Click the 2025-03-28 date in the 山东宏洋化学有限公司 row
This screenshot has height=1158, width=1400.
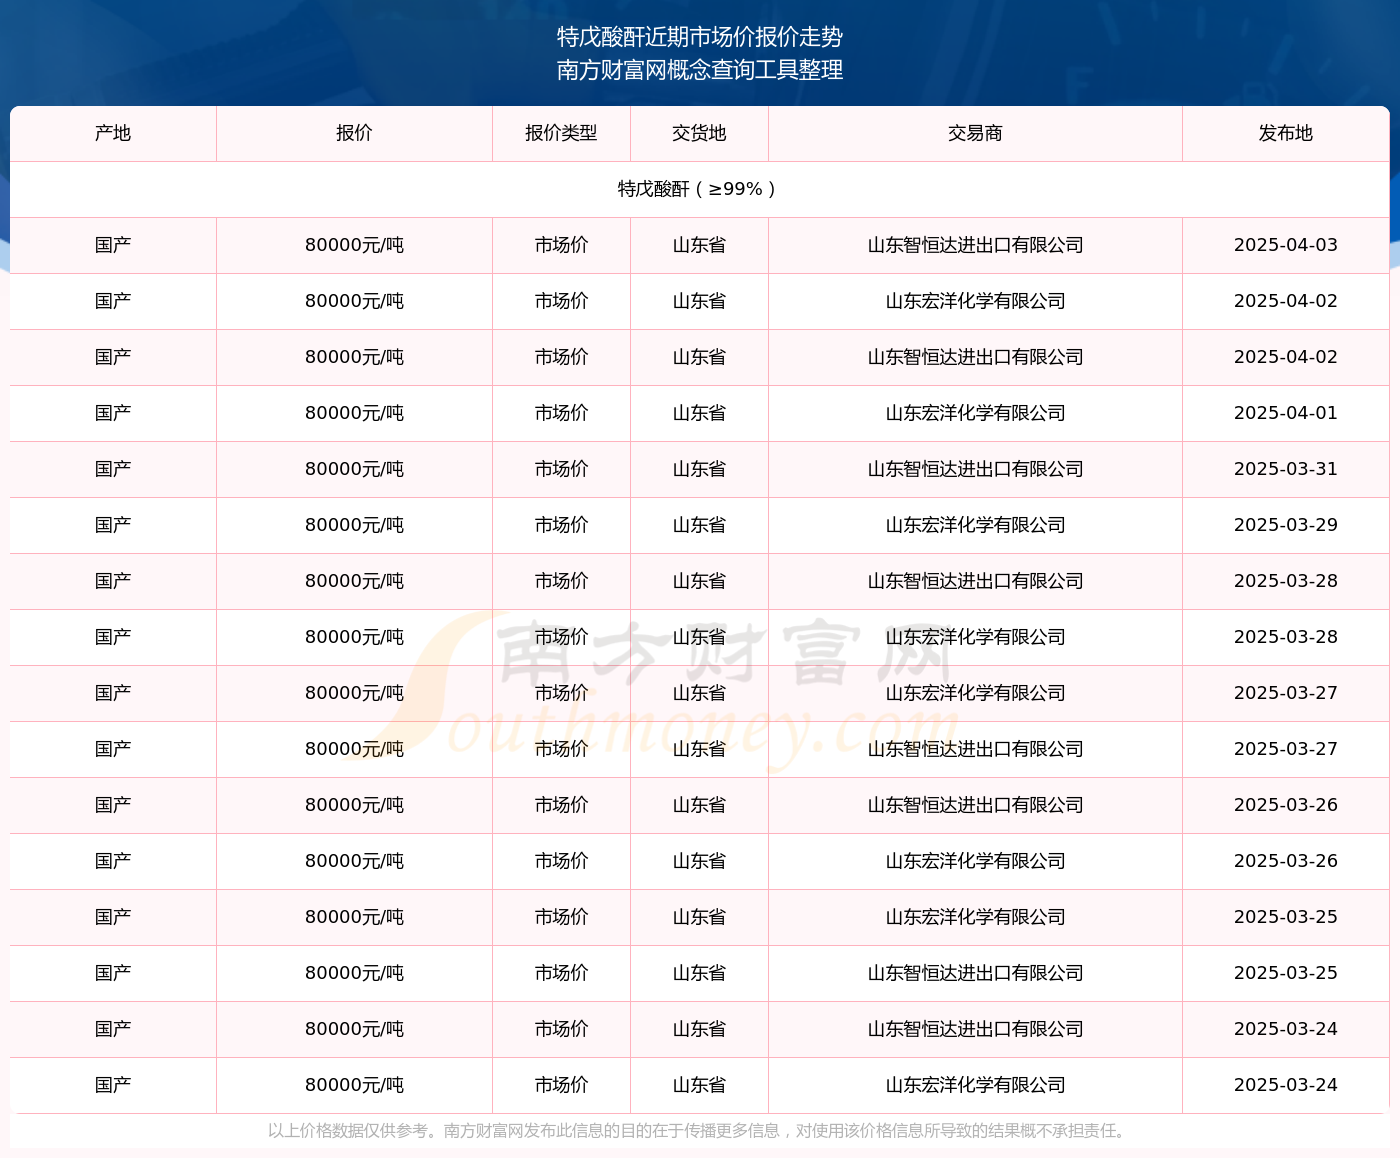[1285, 637]
